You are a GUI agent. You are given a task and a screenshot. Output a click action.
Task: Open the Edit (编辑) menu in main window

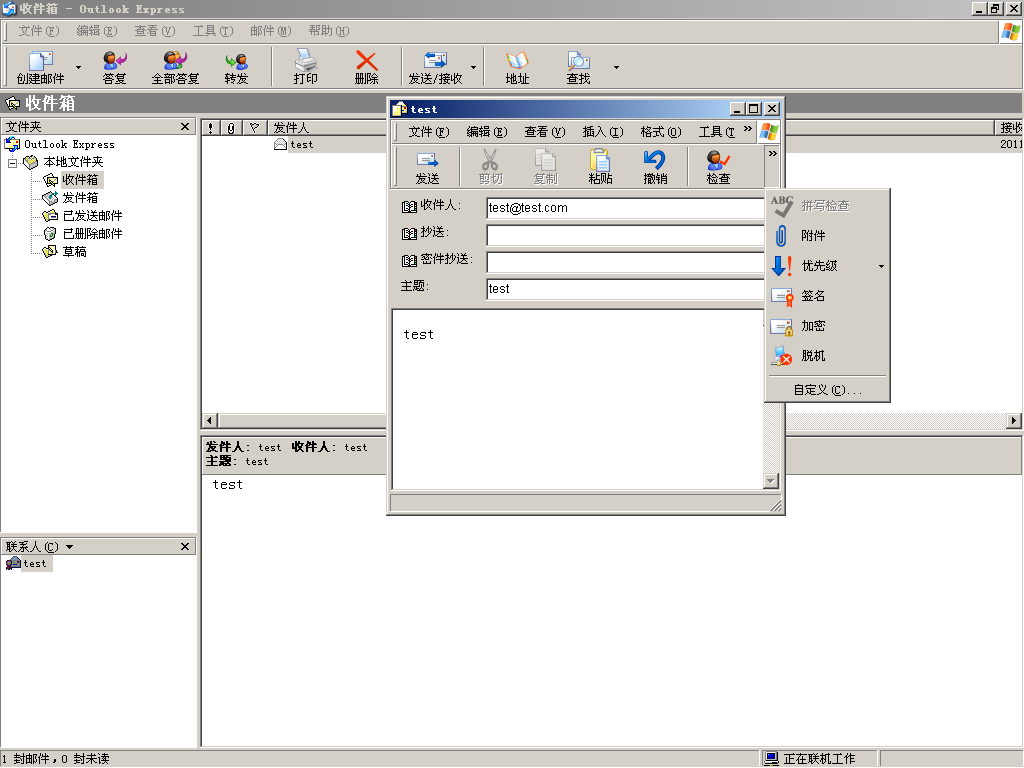(97, 31)
